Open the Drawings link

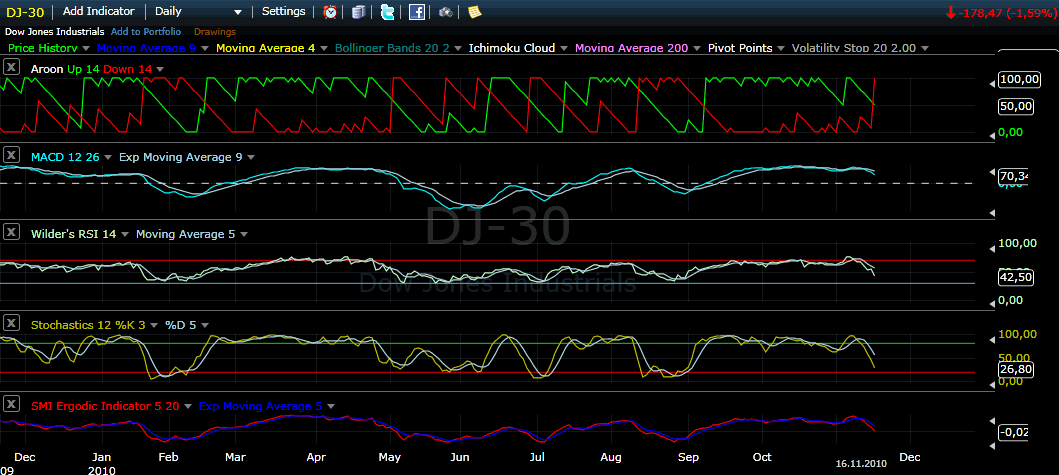click(x=215, y=32)
